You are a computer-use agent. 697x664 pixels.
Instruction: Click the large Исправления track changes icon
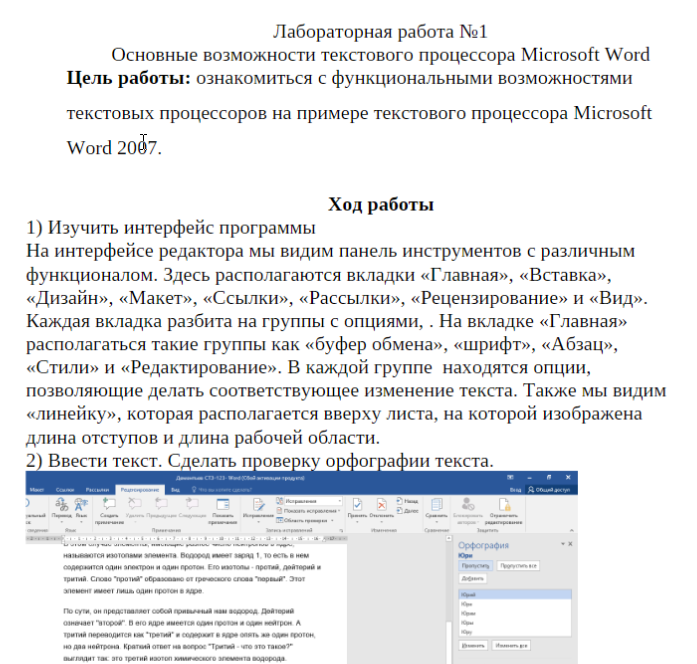point(258,504)
